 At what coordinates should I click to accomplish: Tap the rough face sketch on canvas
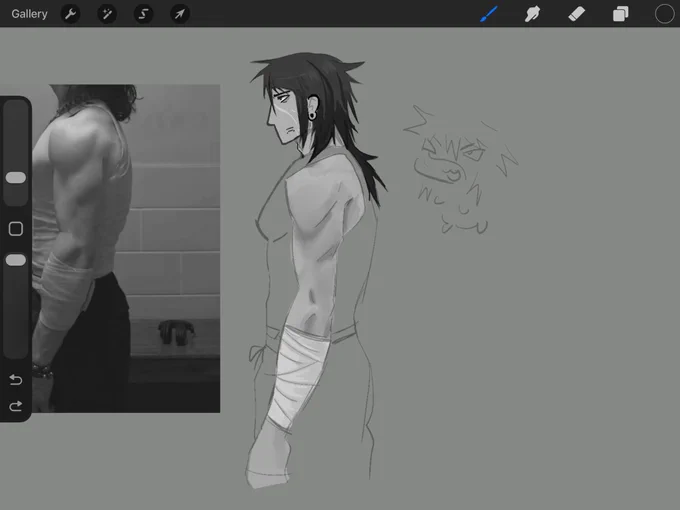point(461,170)
